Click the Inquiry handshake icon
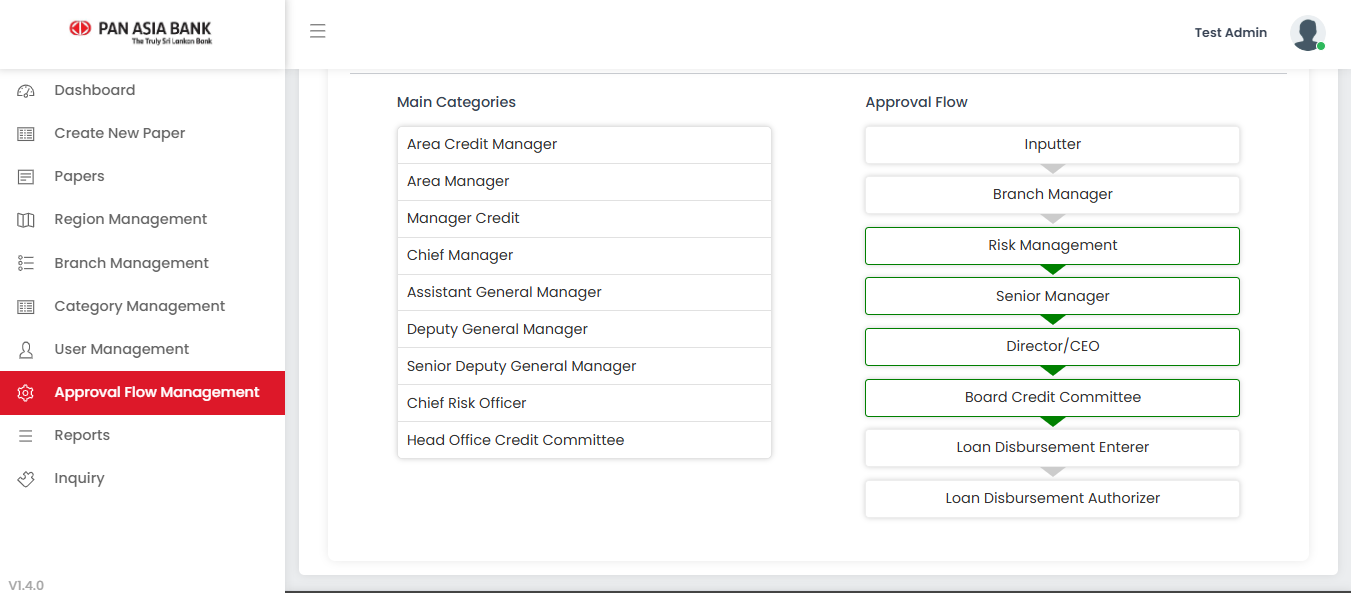Image resolution: width=1351 pixels, height=593 pixels. coord(26,479)
